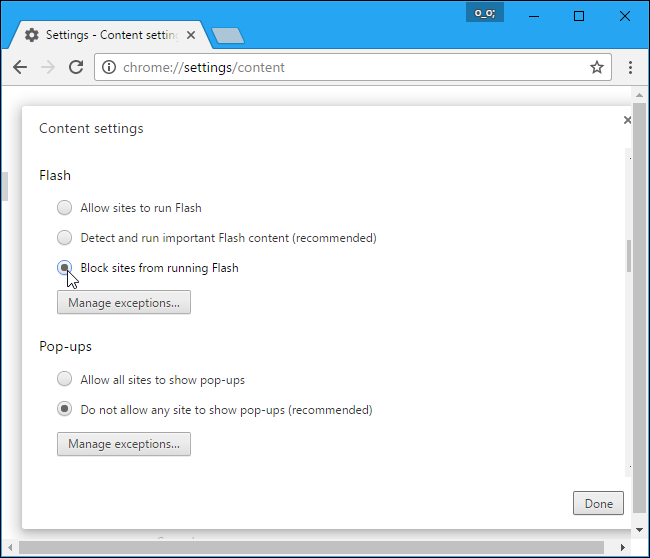Click the page scrollbar down arrow
Screen dimensions: 650x558
point(639,529)
